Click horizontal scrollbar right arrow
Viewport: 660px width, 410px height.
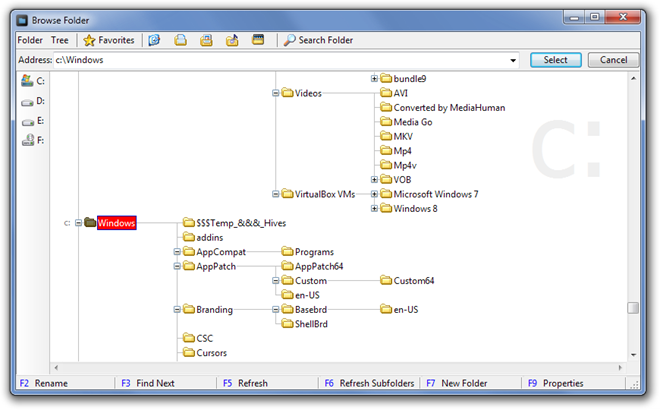pos(620,367)
